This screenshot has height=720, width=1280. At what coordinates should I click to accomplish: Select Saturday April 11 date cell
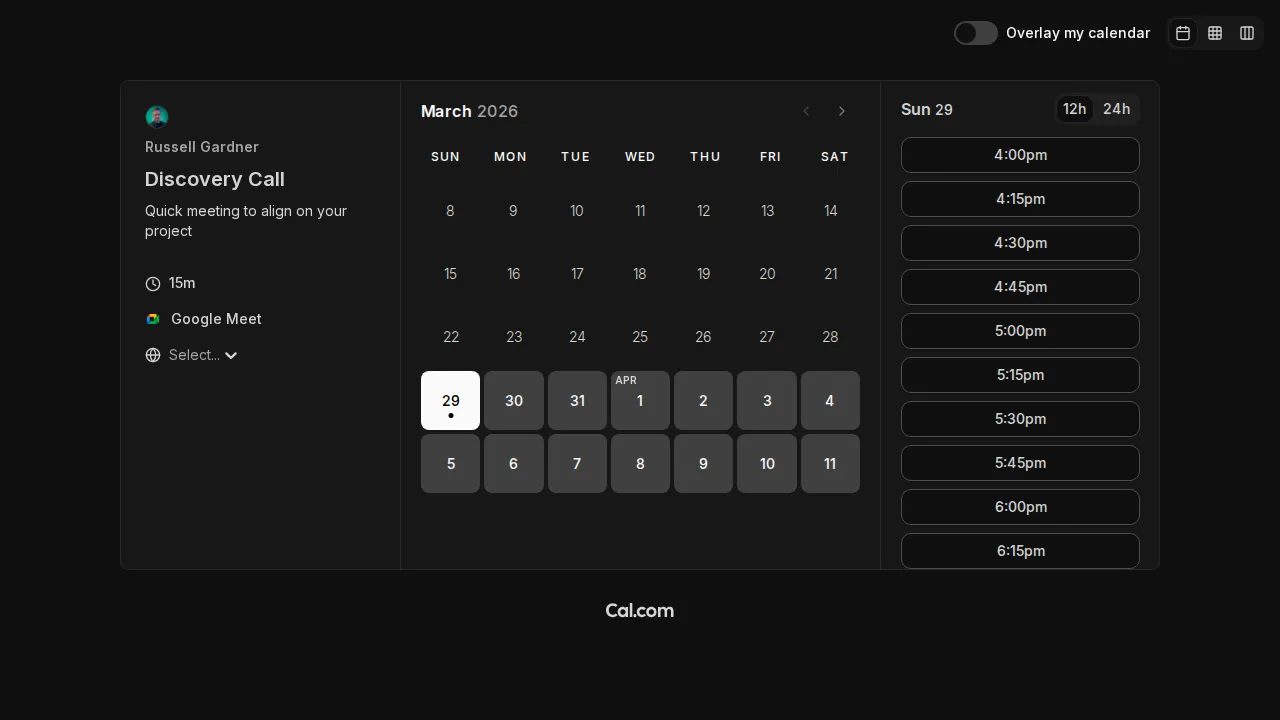[x=830, y=463]
